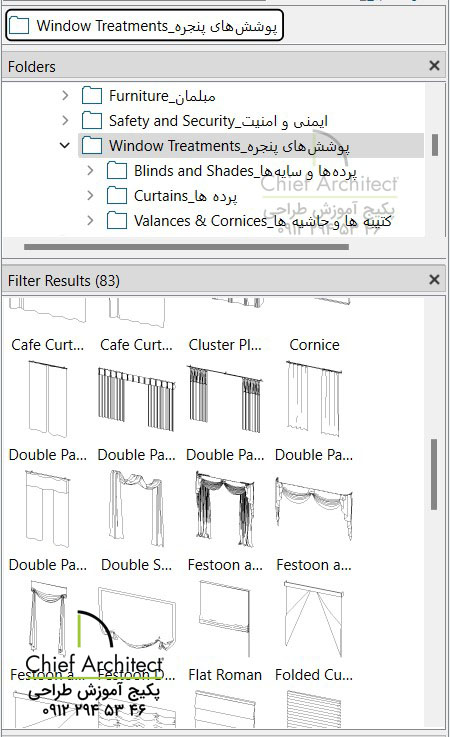The width and height of the screenshot is (450, 737).
Task: Expand the Safety and Security folder
Action: pos(65,121)
